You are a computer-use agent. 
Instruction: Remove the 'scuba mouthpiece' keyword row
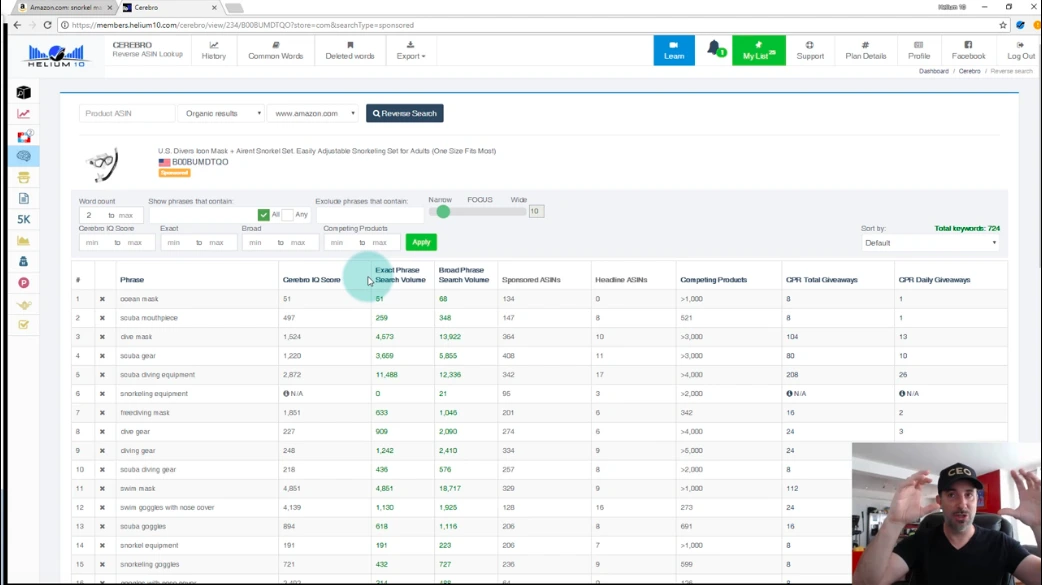click(x=102, y=318)
